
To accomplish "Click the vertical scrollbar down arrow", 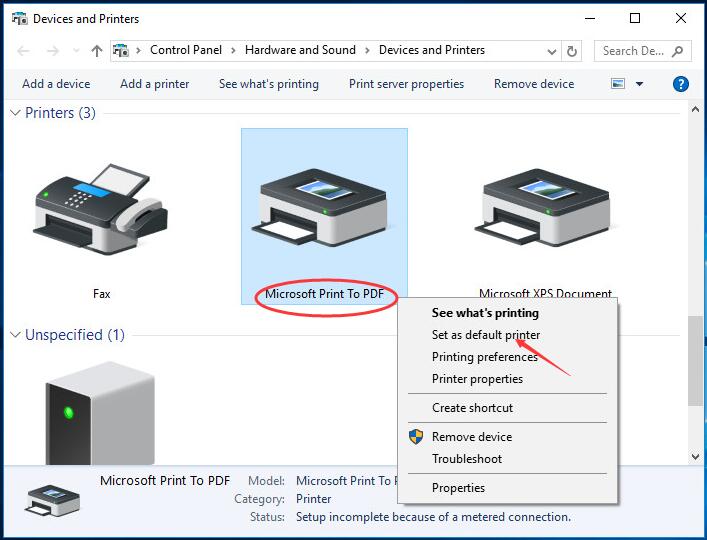I will click(696, 457).
